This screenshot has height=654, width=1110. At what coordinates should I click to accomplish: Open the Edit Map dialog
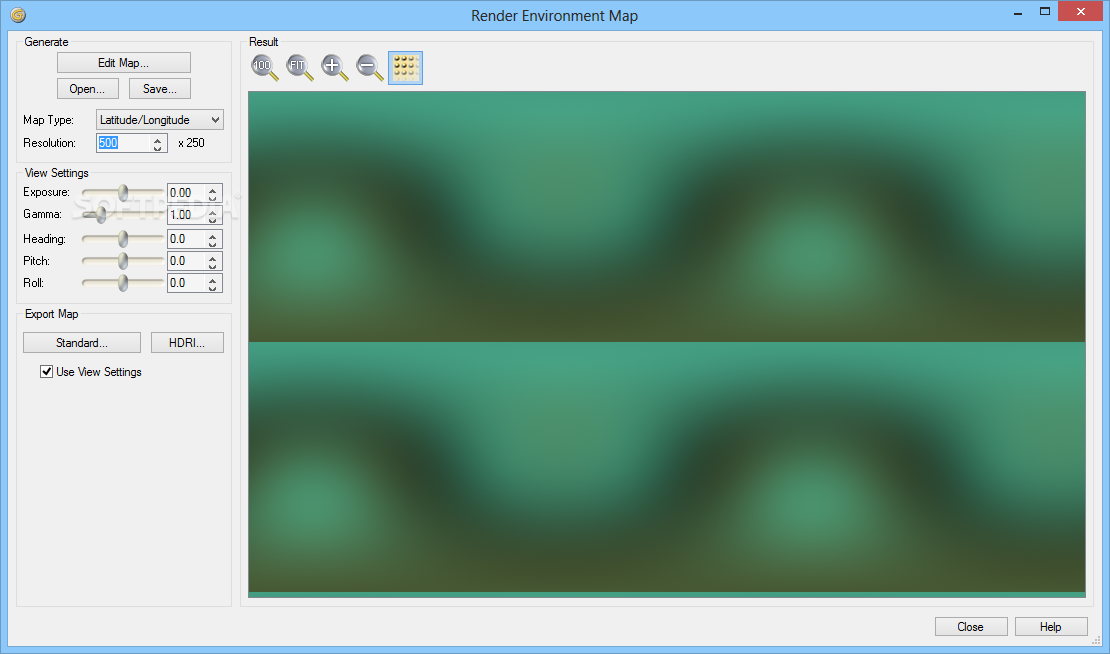point(124,63)
